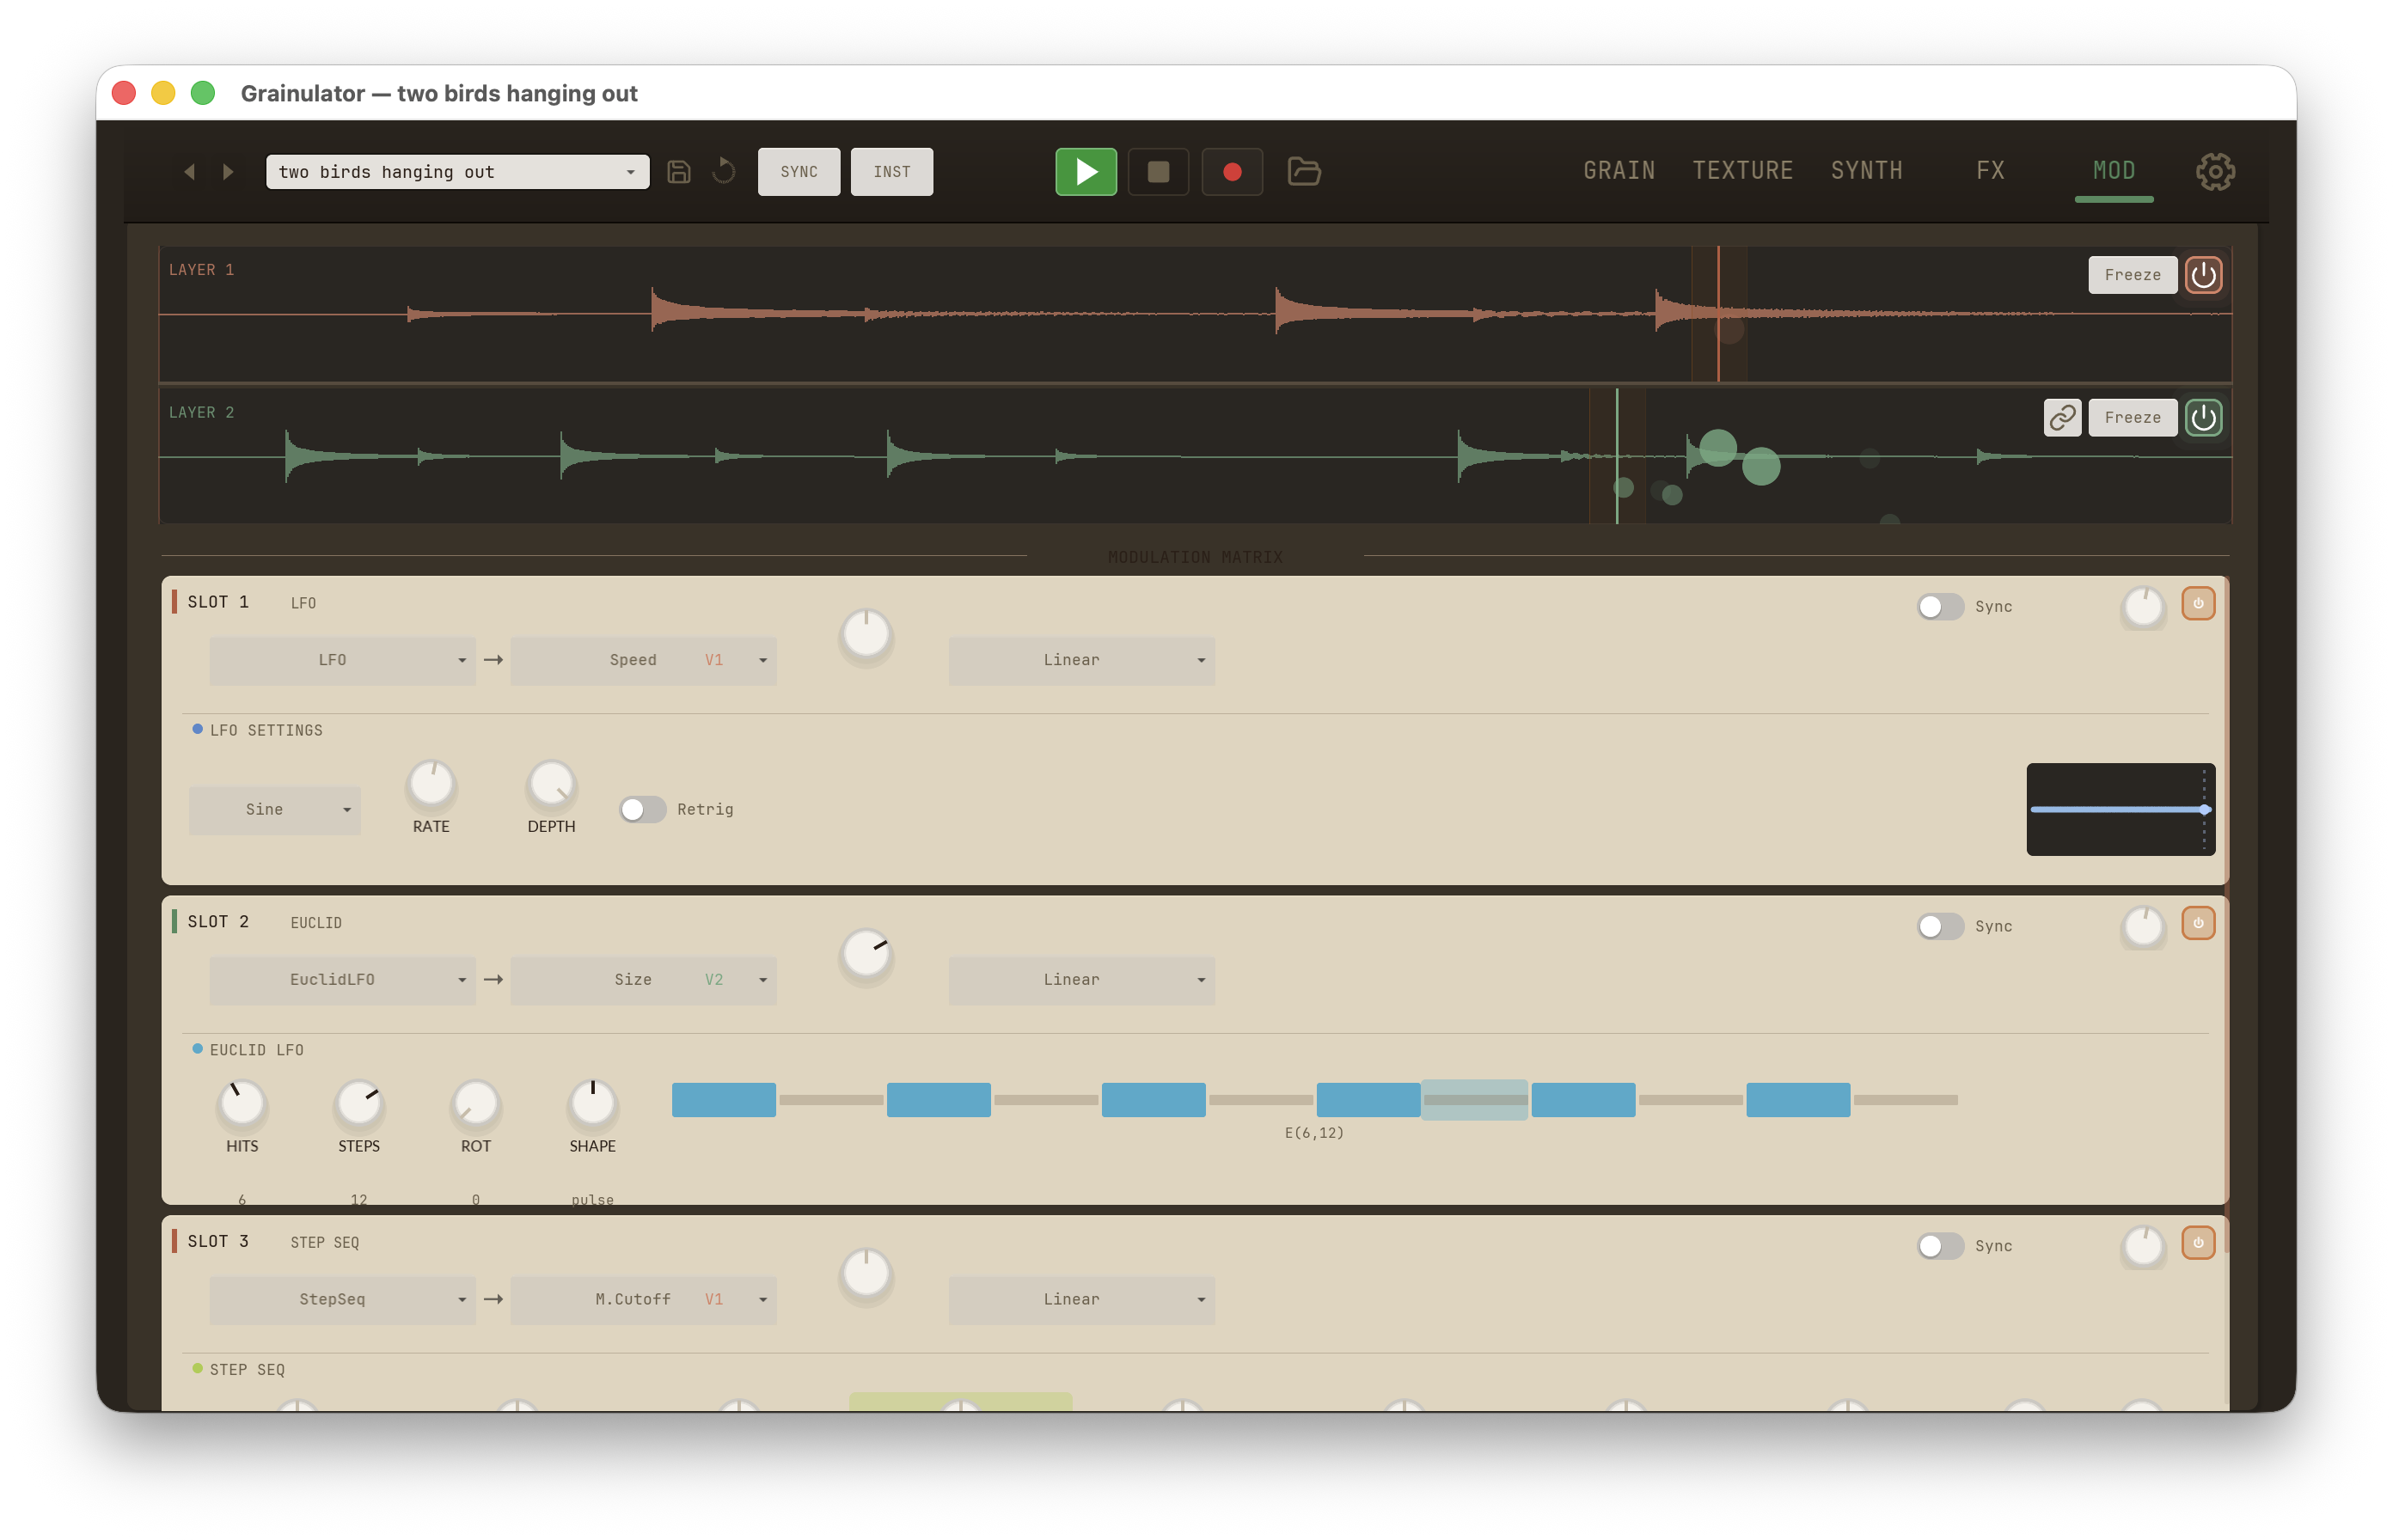The height and width of the screenshot is (1540, 2393).
Task: Open Slot 3 Linear curve dropdown
Action: click(x=1081, y=1299)
